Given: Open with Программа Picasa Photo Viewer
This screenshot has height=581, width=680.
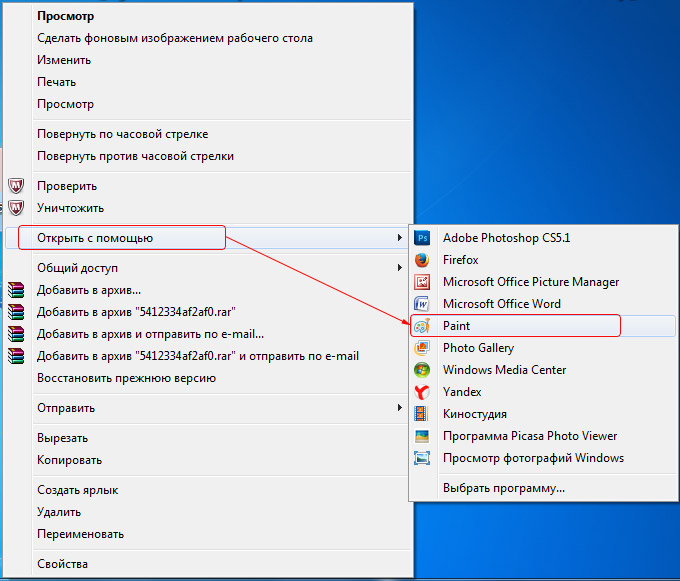Looking at the screenshot, I should (530, 436).
